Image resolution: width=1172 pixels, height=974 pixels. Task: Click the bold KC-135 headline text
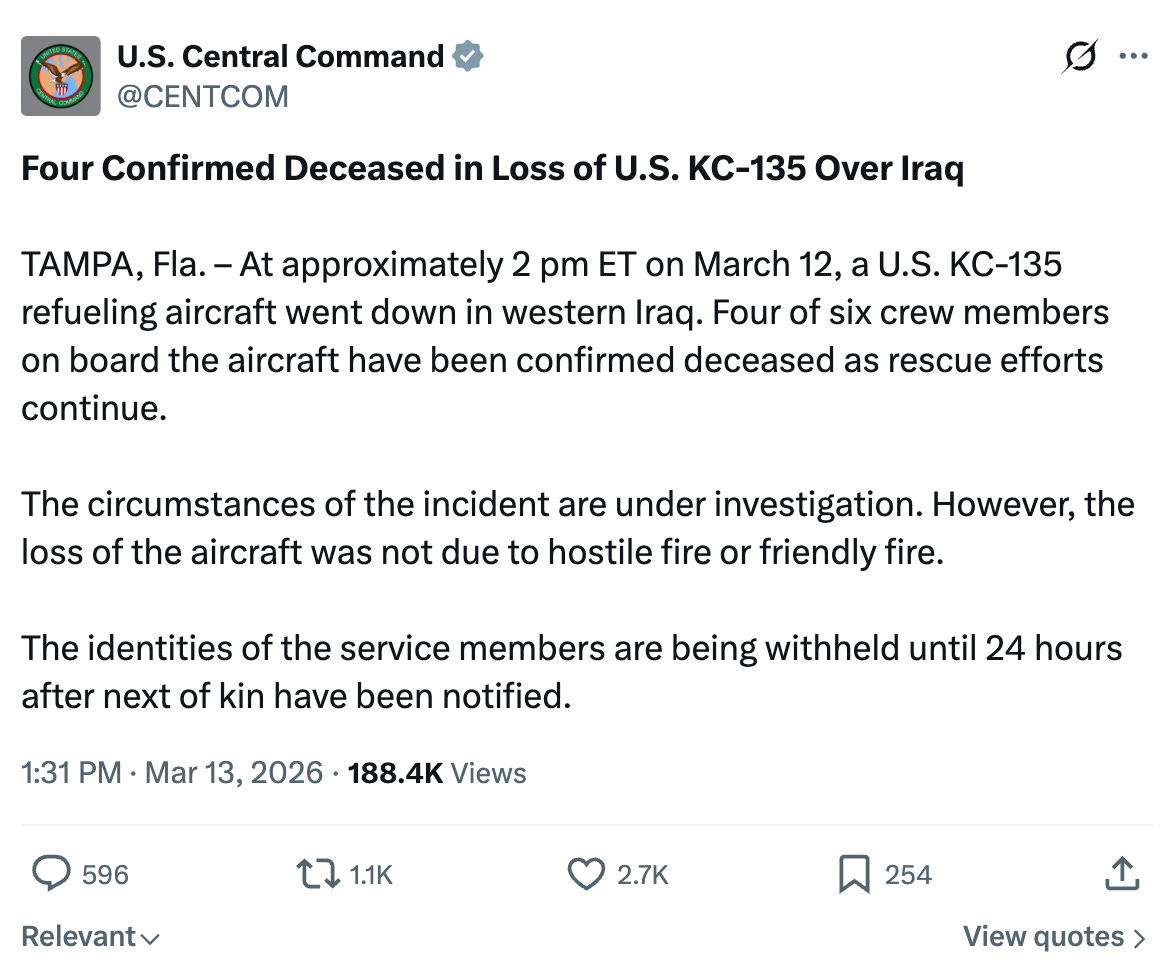(x=493, y=169)
